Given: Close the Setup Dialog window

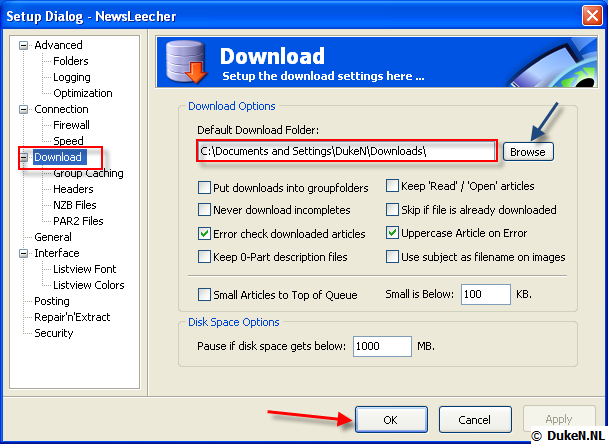Looking at the screenshot, I should 592,16.
